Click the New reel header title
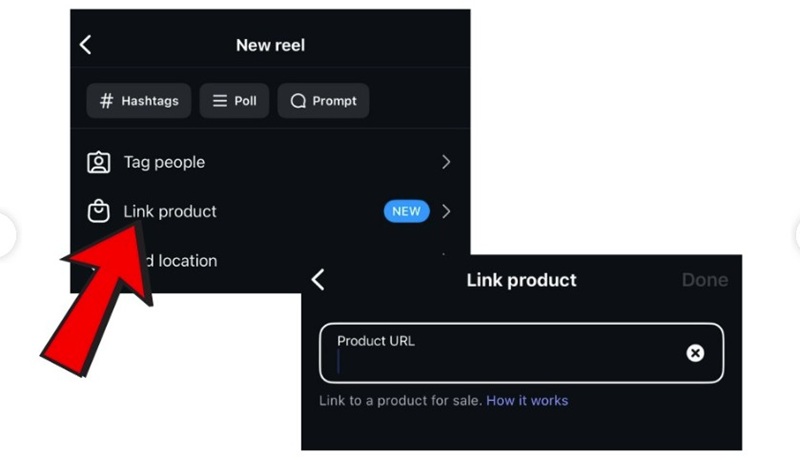The height and width of the screenshot is (475, 800). [270, 45]
